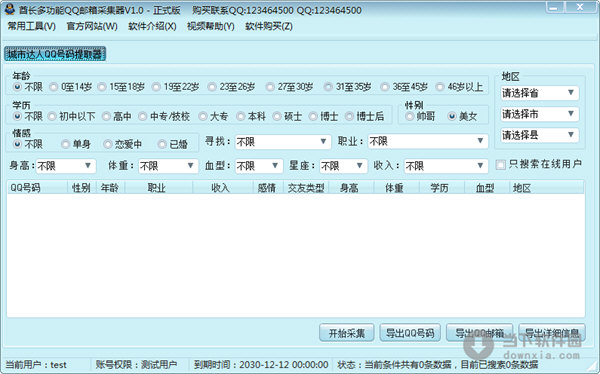Select relationship 不限 radio button
Image resolution: width=600 pixels, height=374 pixels.
28,144
